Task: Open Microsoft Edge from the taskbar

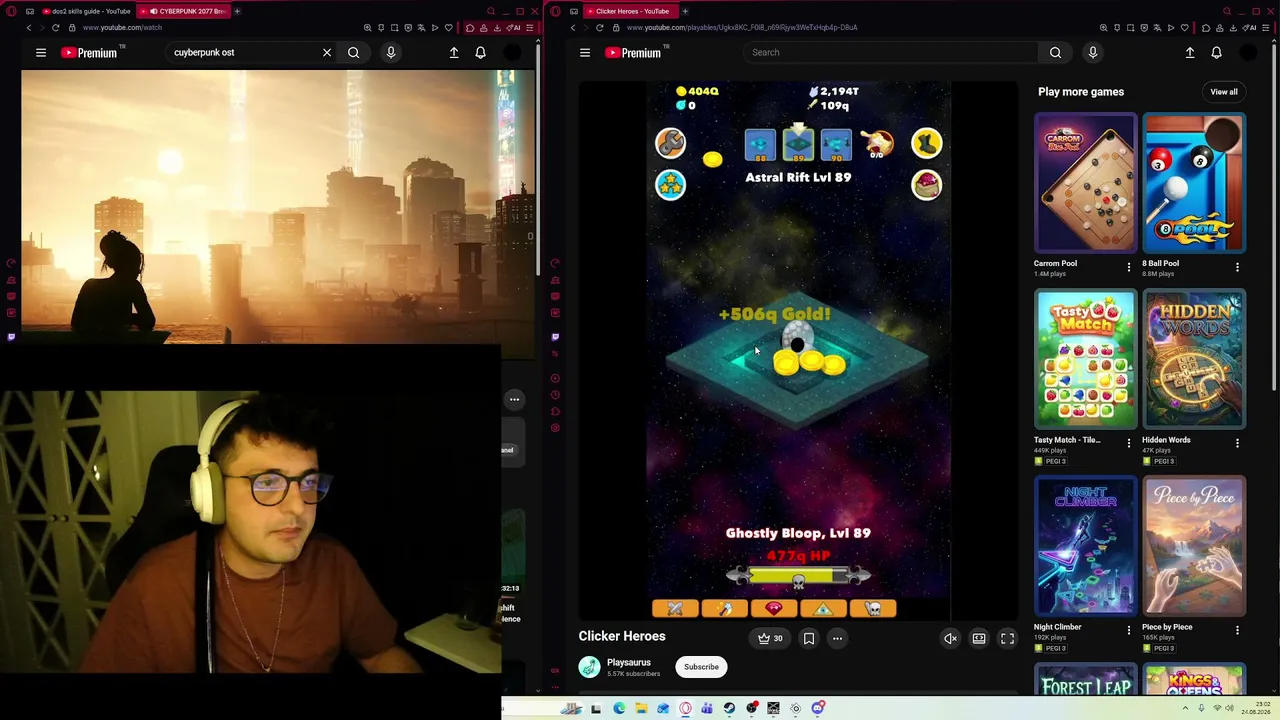Action: point(619,709)
